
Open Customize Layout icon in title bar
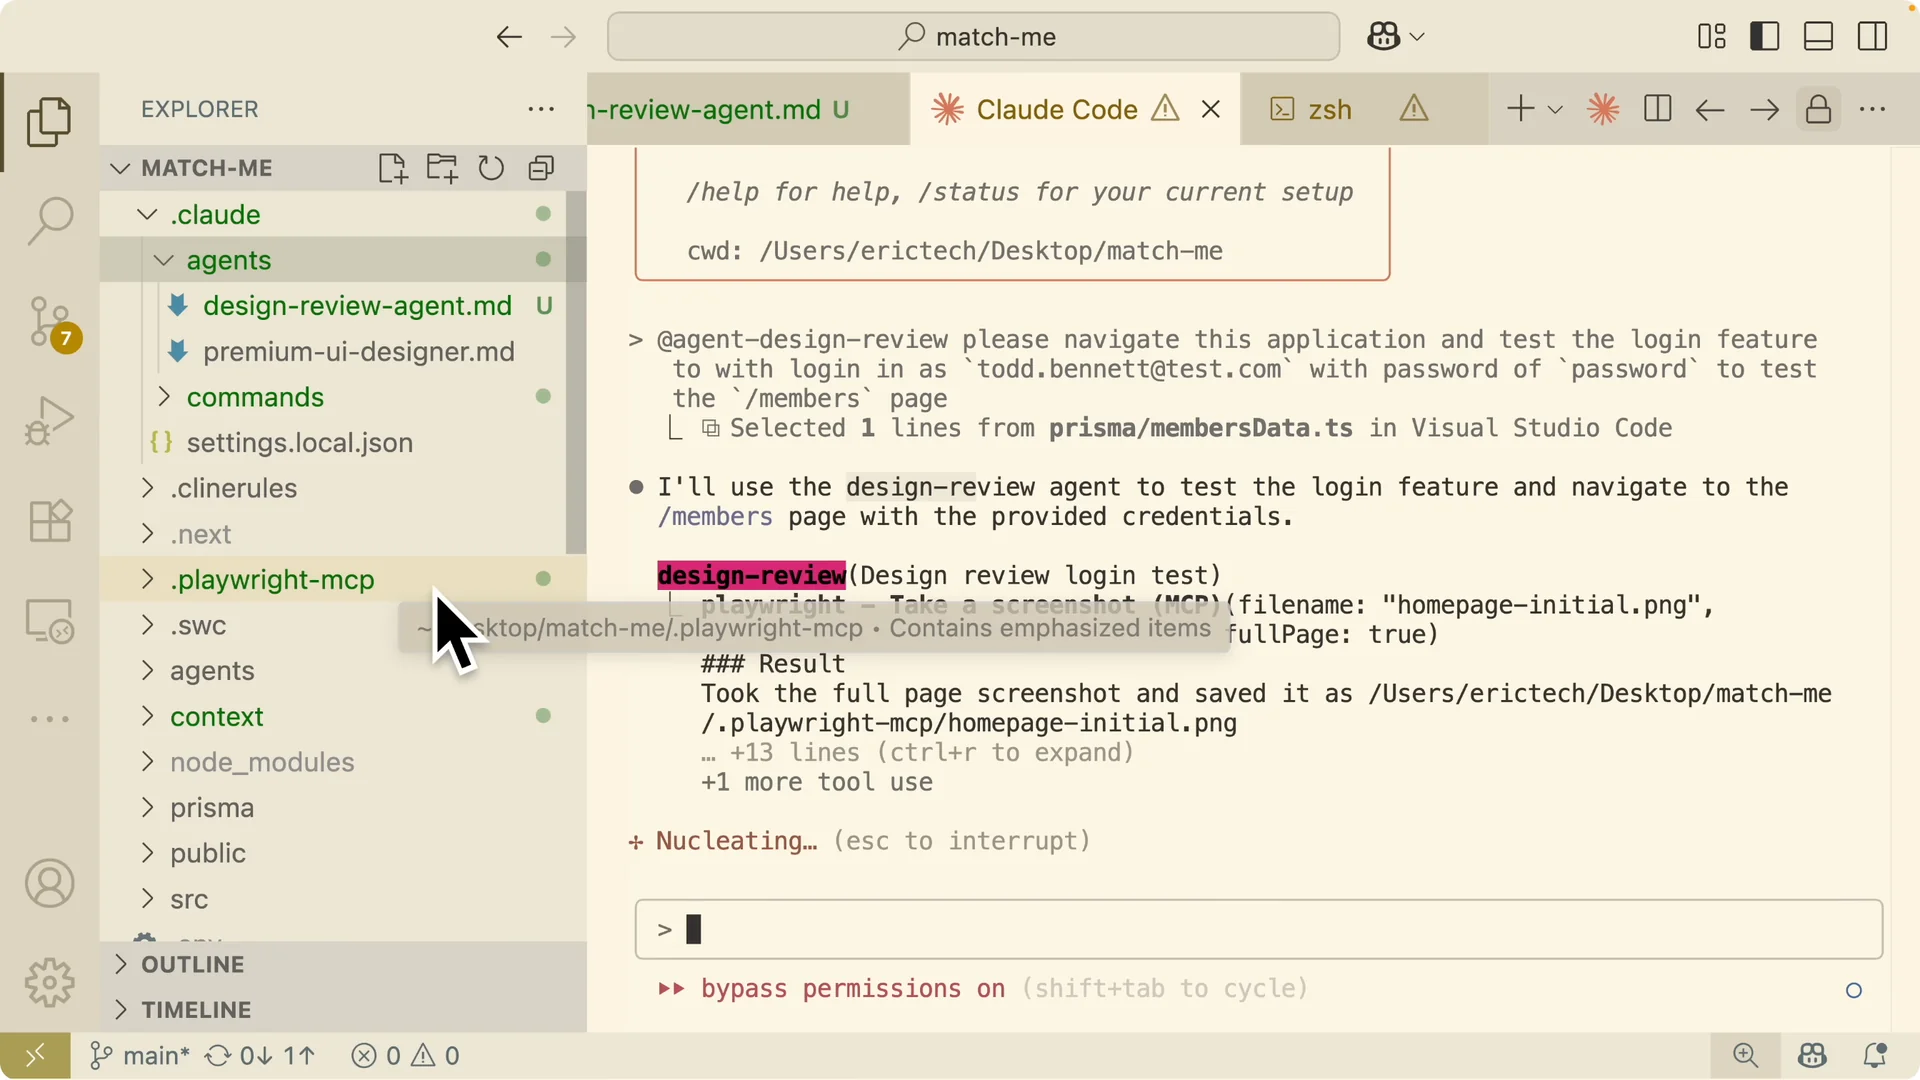coord(1712,37)
